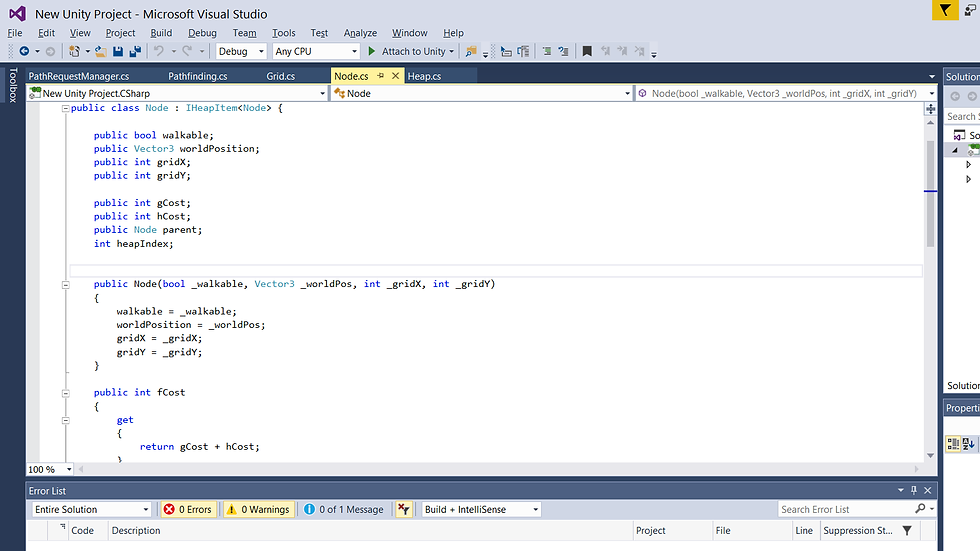
Task: Click the Find in Files toolbar icon
Action: pos(471,51)
